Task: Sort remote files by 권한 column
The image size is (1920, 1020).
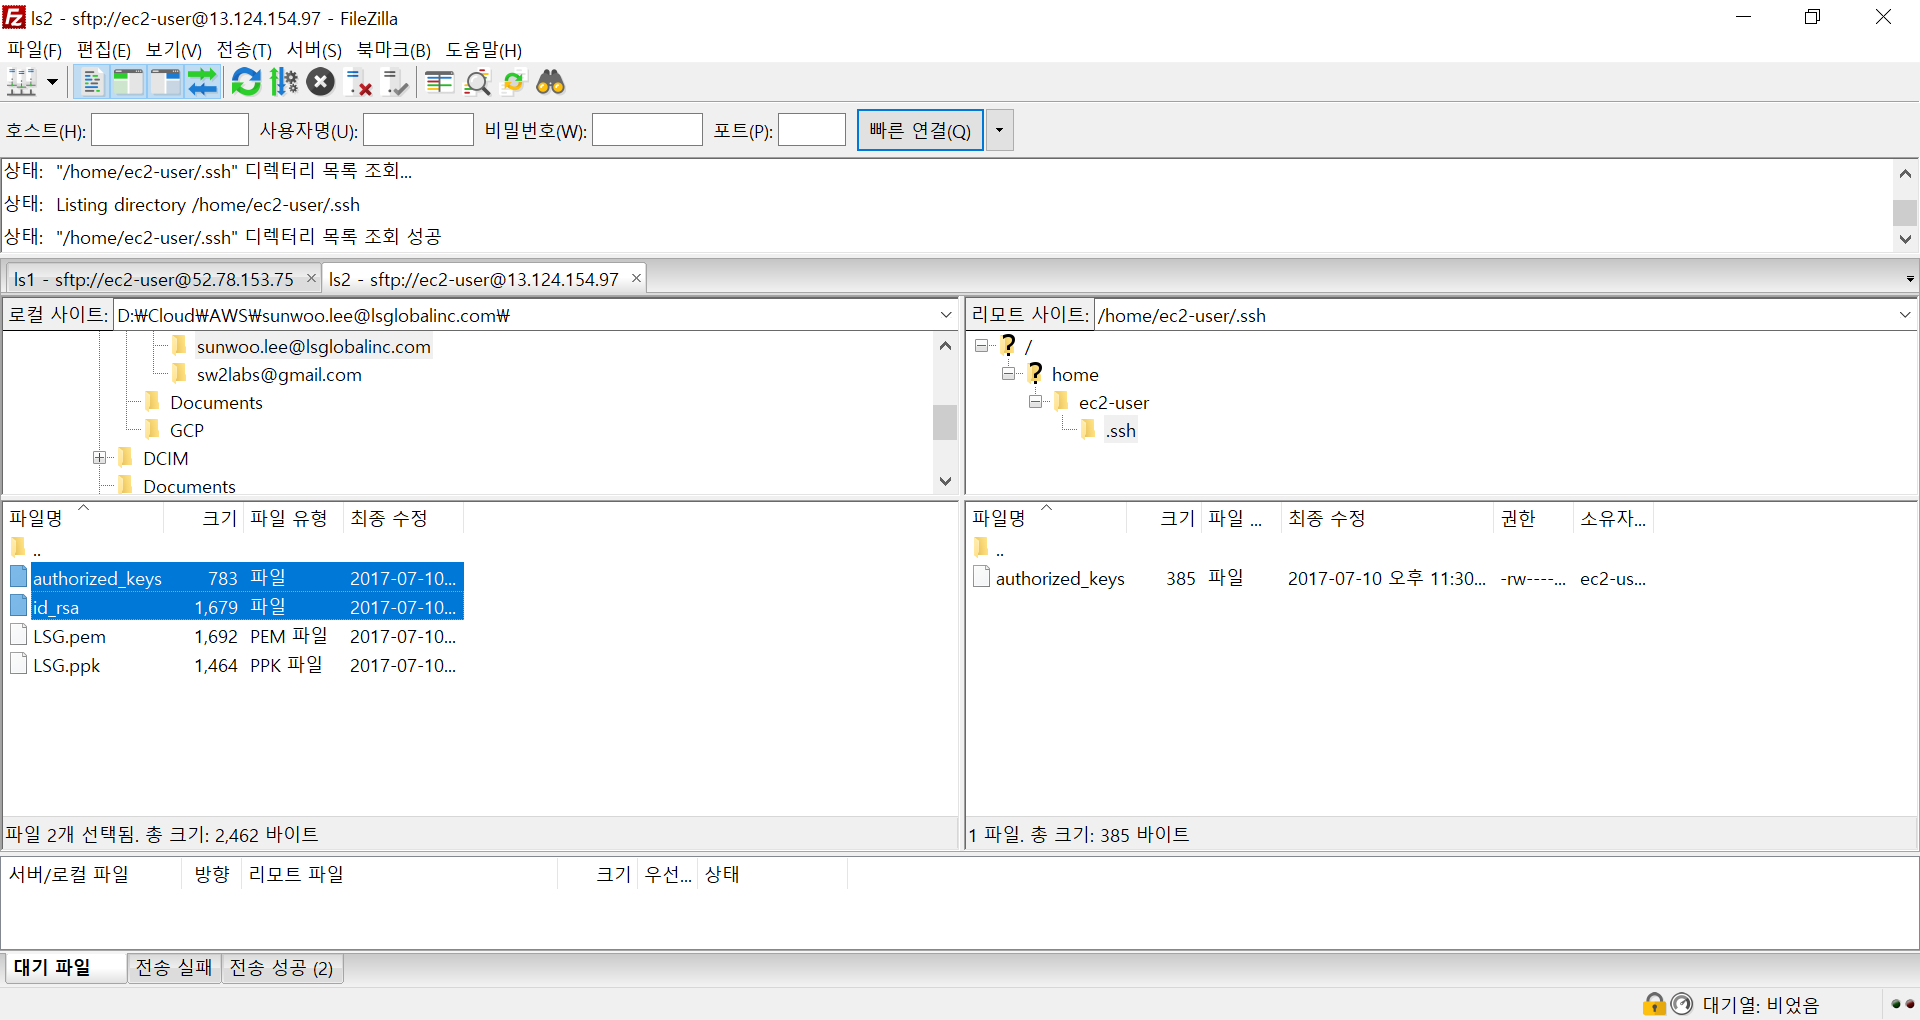Action: (x=1533, y=518)
